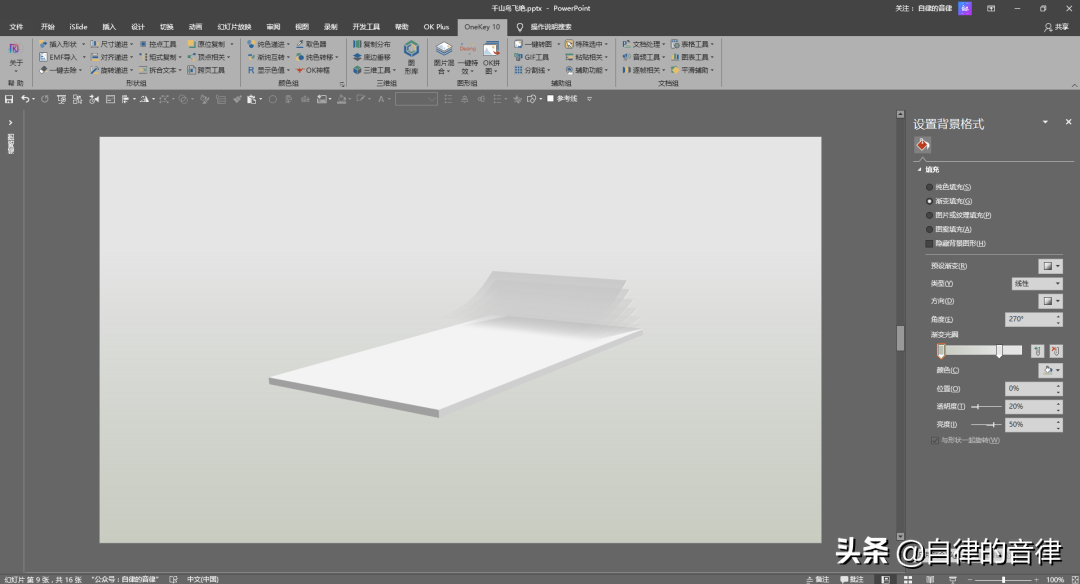Open the 类型 gradient type dropdown
Viewport: 1080px width, 584px height.
pos(1037,284)
